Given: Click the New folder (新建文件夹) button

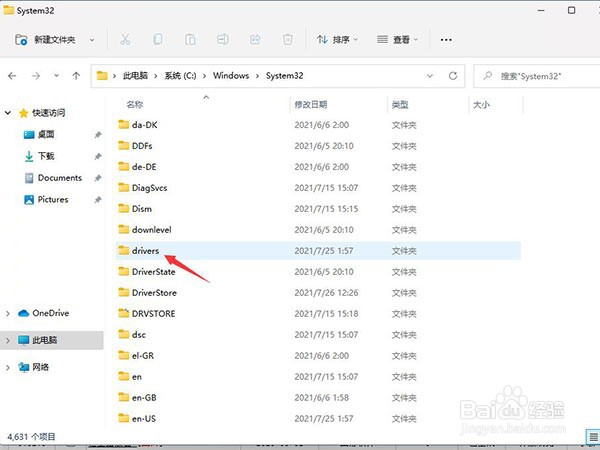Looking at the screenshot, I should (x=45, y=40).
